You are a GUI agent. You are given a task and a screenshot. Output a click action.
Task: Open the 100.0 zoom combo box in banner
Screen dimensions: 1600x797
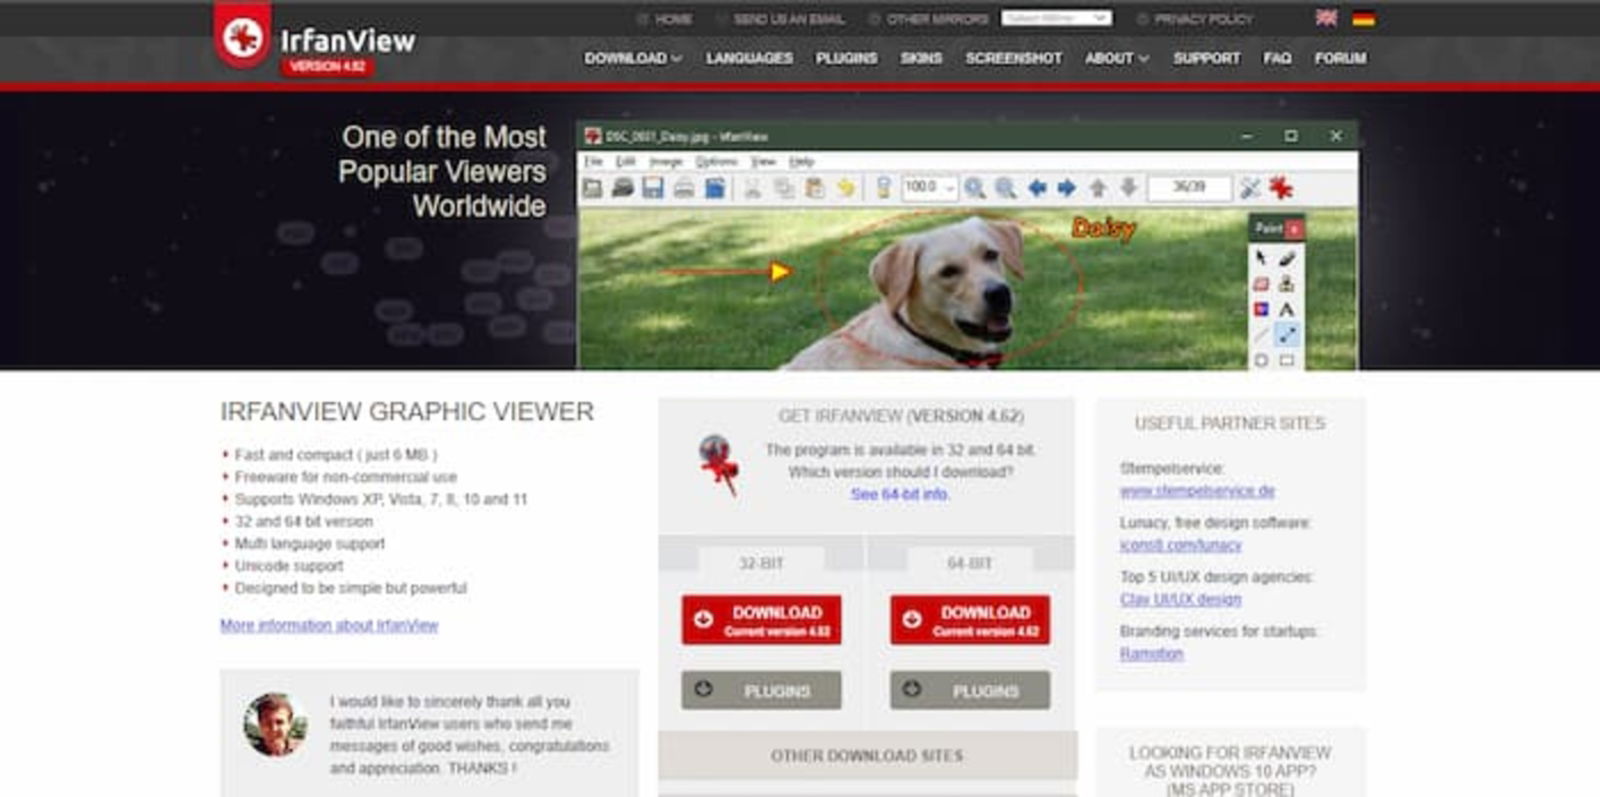pos(929,187)
